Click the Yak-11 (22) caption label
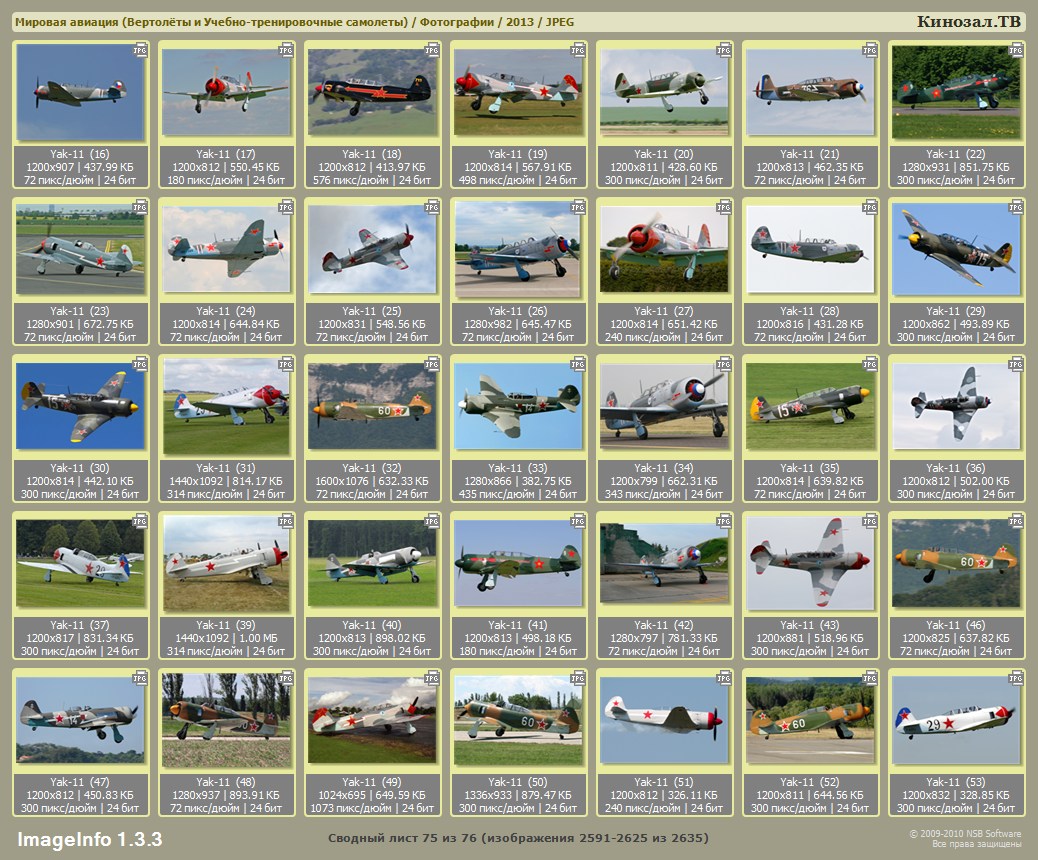This screenshot has height=860, width=1038. click(x=956, y=154)
